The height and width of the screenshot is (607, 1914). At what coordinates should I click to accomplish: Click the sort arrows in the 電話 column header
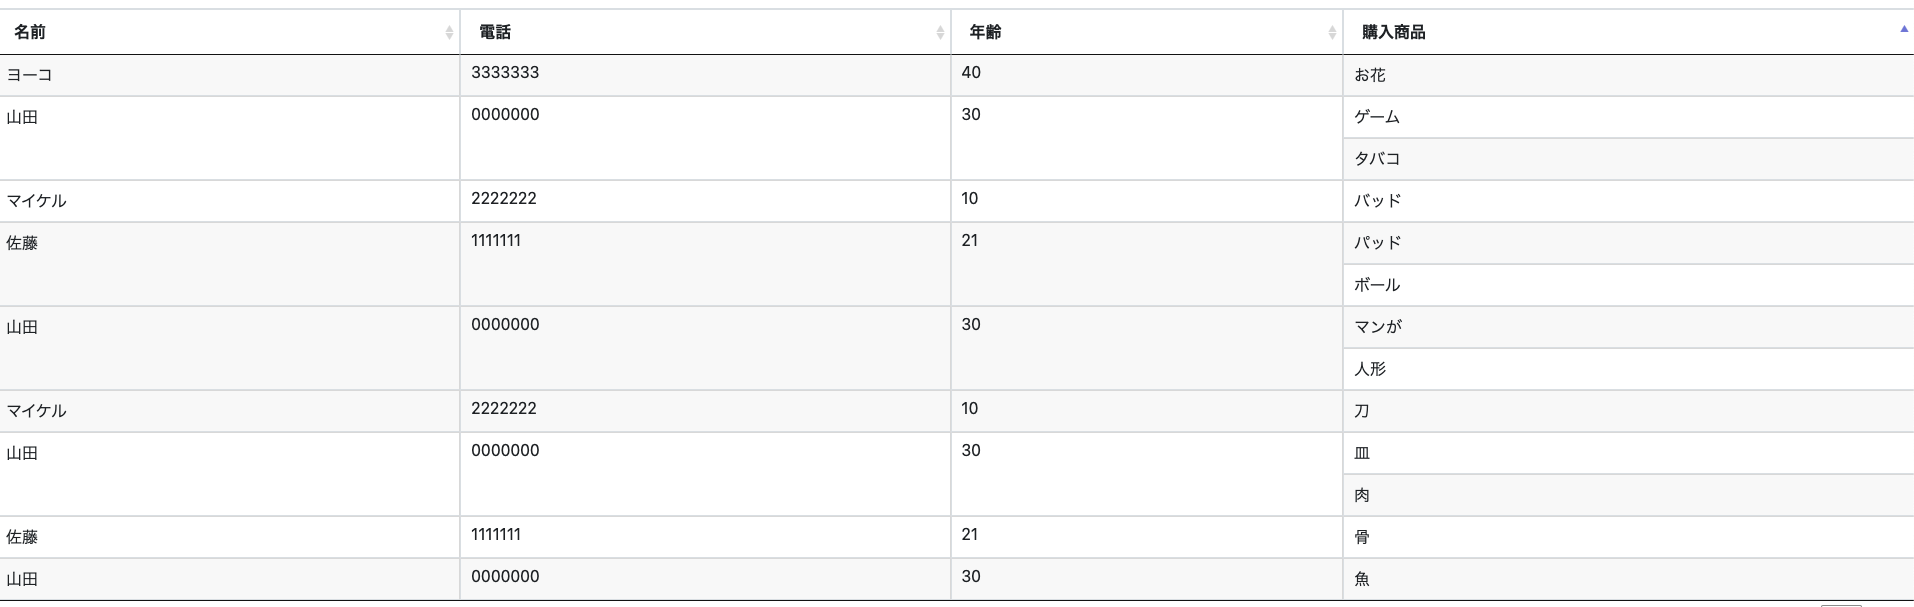[x=940, y=33]
